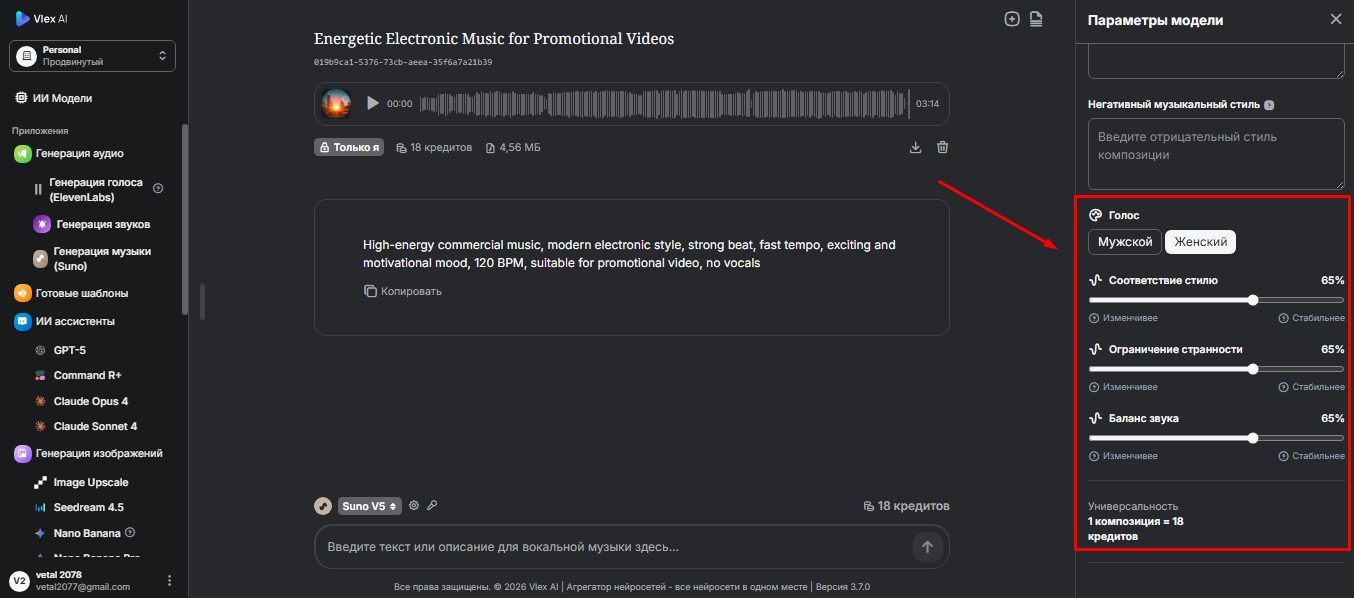Open Генерация музыки (Suno) in sidebar
This screenshot has height=598, width=1354.
[100, 259]
